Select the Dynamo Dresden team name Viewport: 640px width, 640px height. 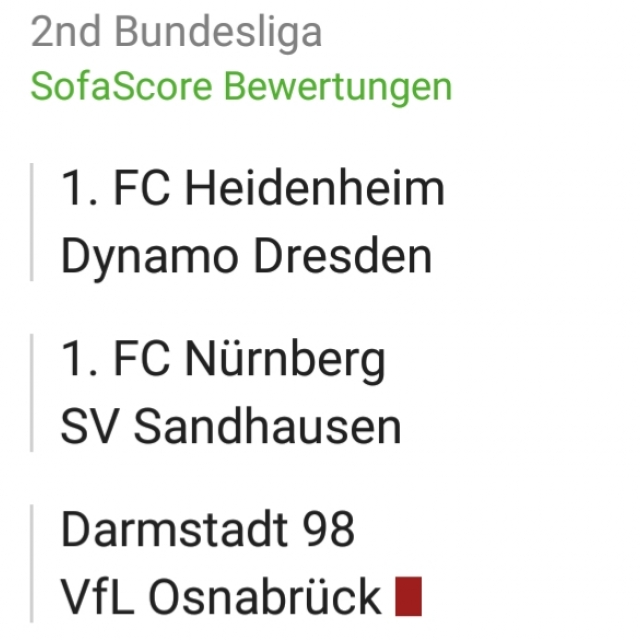[x=246, y=257]
